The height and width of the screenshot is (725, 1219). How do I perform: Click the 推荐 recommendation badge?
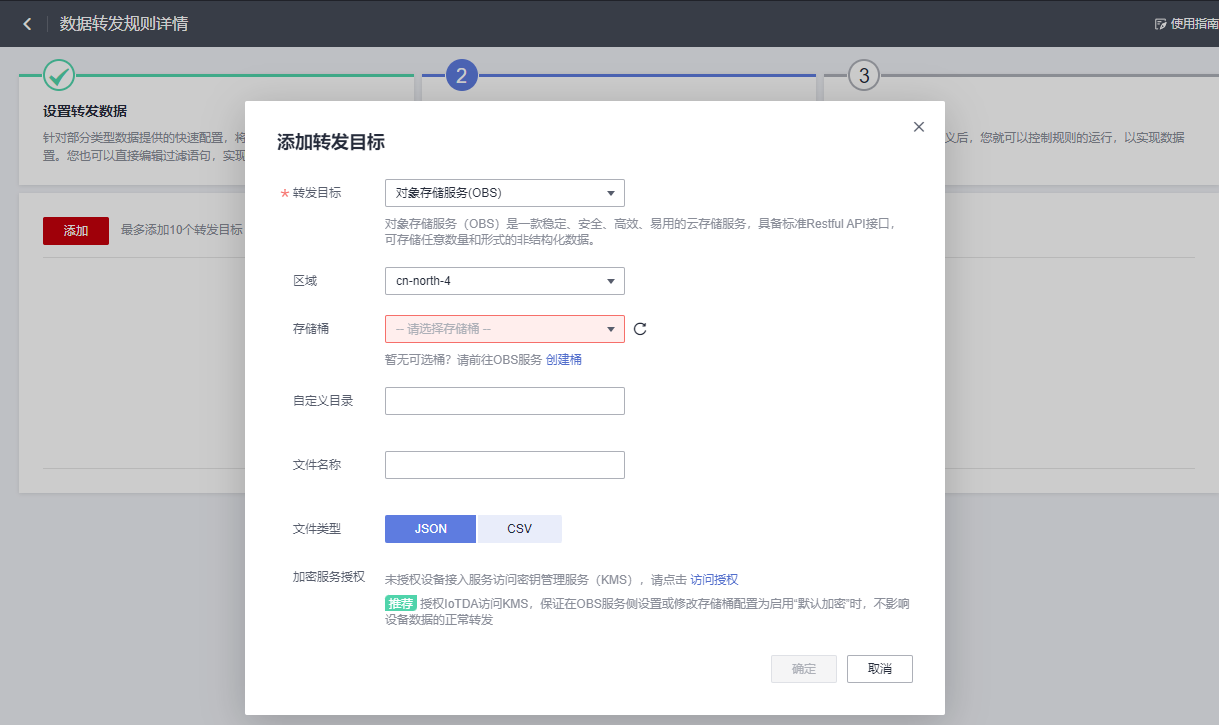[399, 603]
